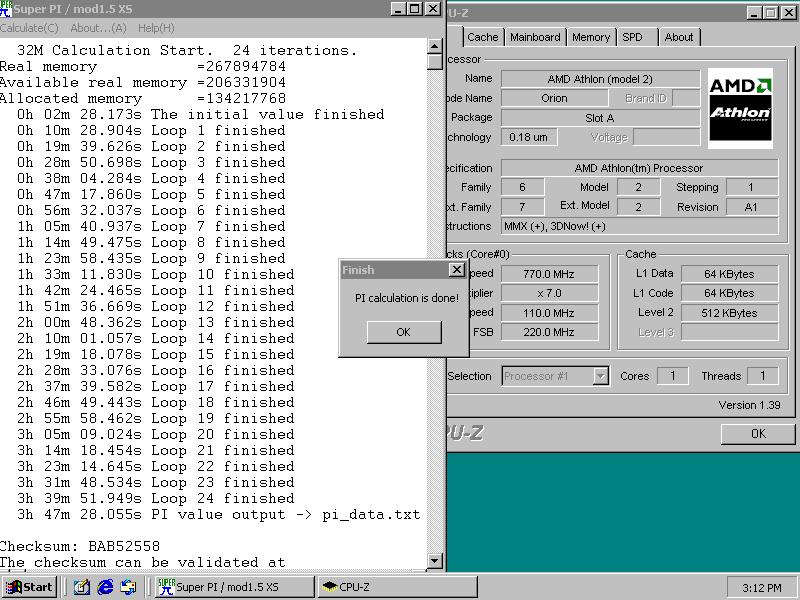Click the Ext. Family value 7

pos(522,207)
